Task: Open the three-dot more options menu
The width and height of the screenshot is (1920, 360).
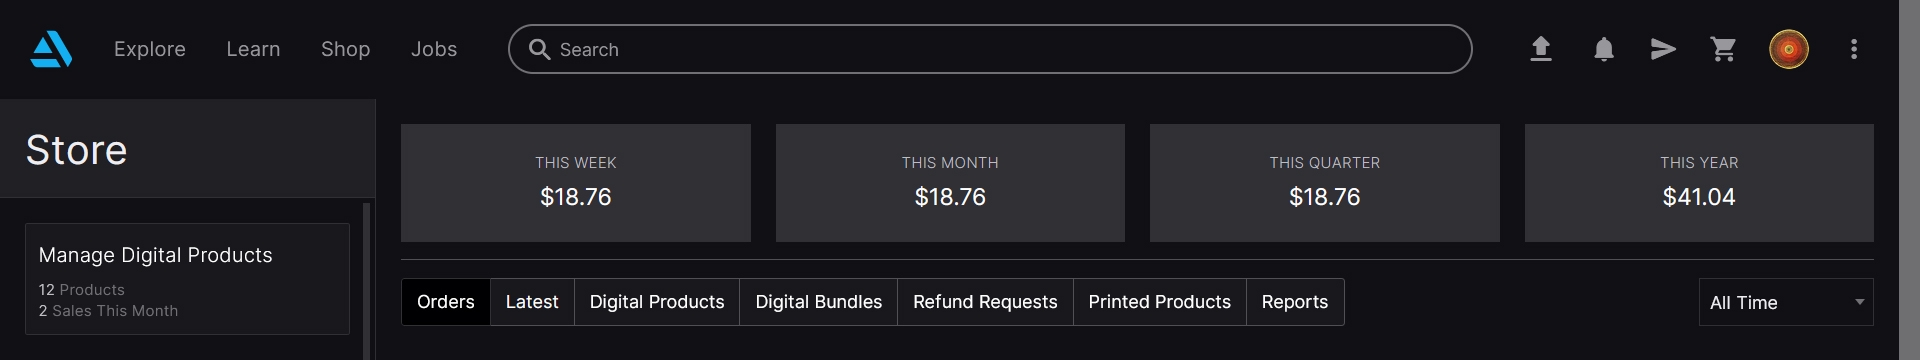Action: [x=1854, y=49]
